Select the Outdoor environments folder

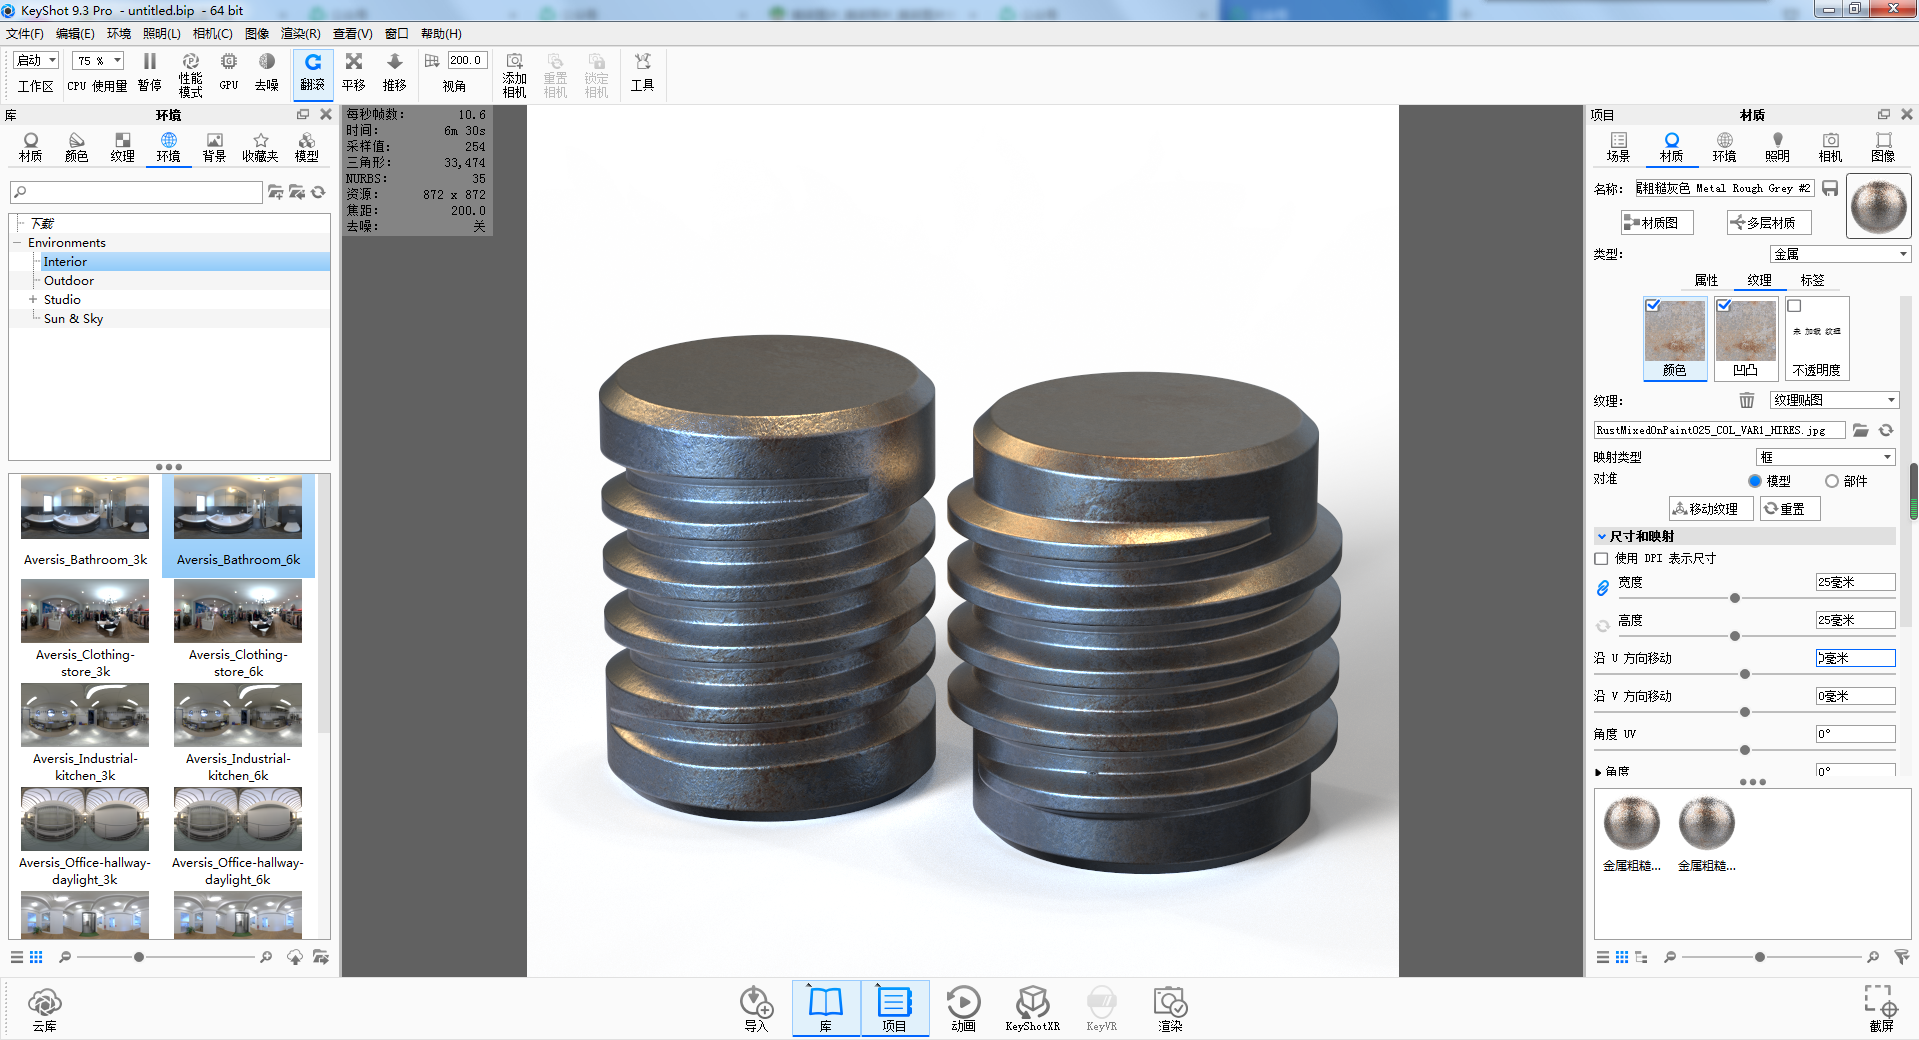pos(69,281)
